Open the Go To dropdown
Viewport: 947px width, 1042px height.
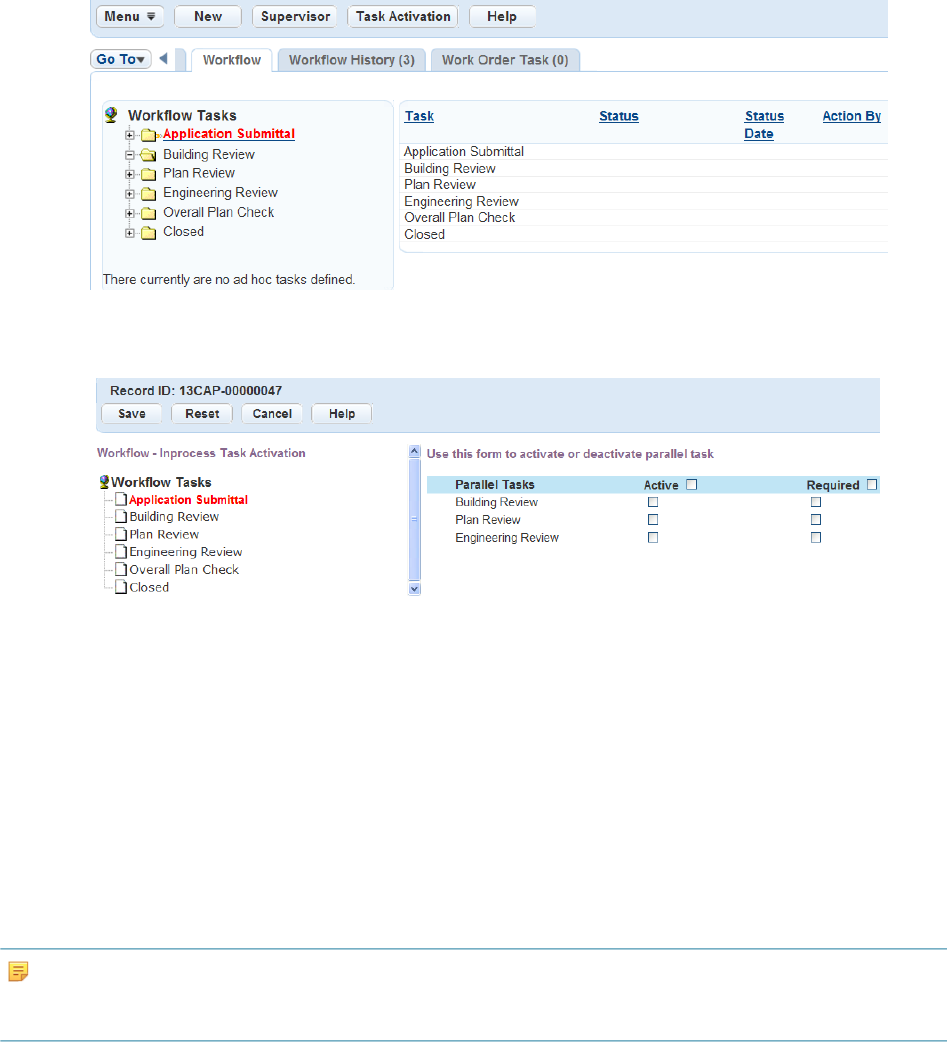120,59
